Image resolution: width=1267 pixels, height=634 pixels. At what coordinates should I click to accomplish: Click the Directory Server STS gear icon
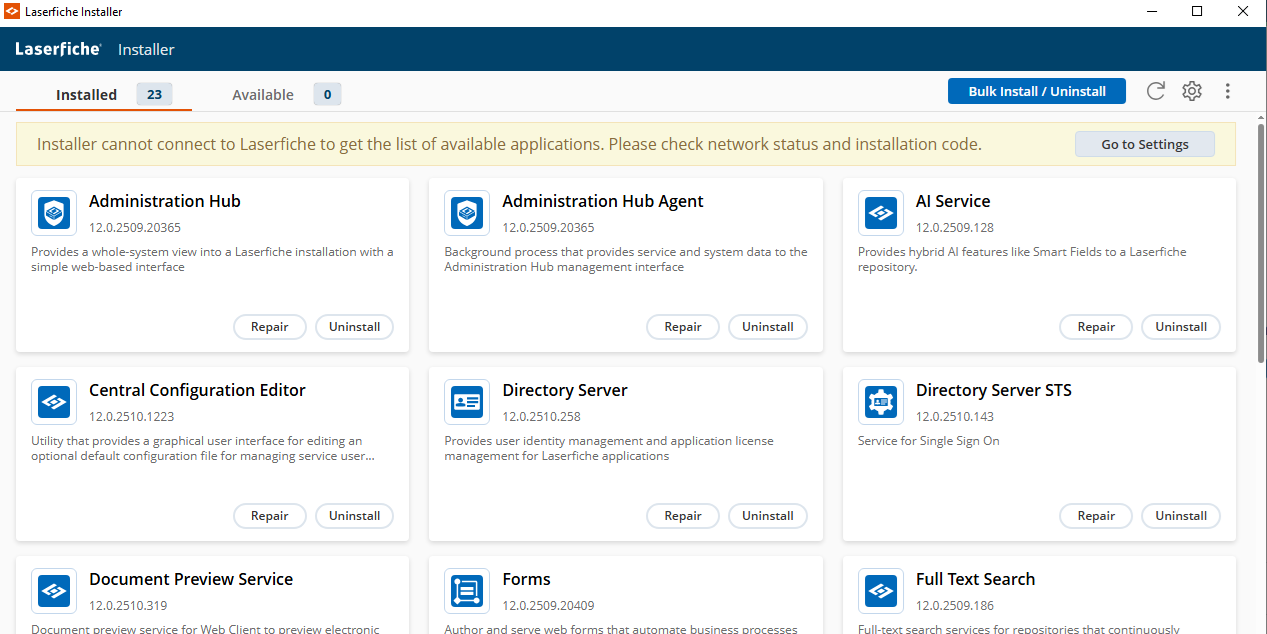click(x=880, y=402)
